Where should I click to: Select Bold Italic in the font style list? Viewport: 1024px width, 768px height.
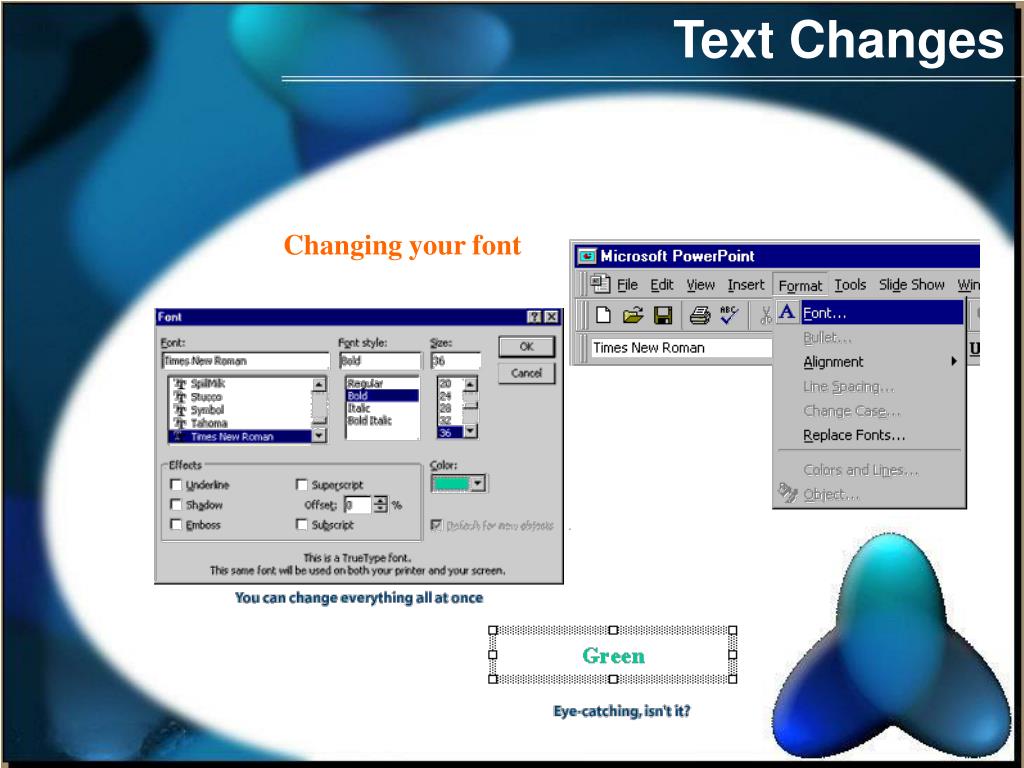(x=382, y=421)
